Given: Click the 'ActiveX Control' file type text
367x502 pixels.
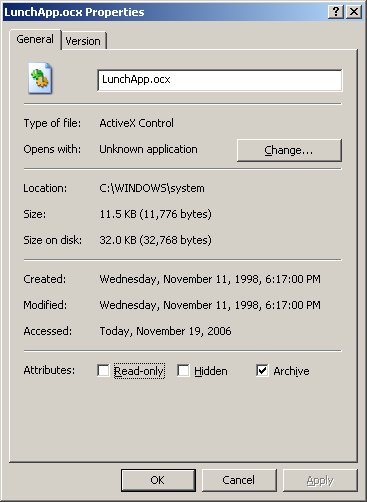Looking at the screenshot, I should pos(137,123).
